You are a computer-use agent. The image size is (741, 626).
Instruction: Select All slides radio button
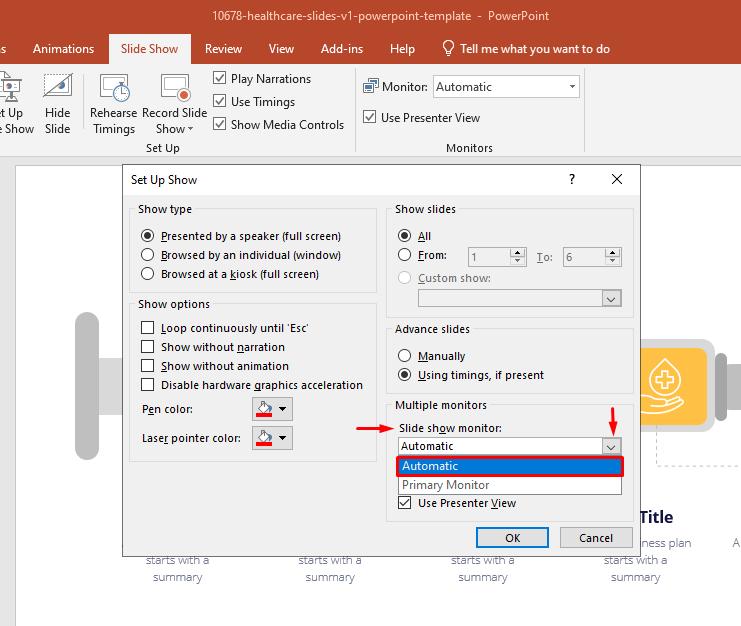[404, 235]
